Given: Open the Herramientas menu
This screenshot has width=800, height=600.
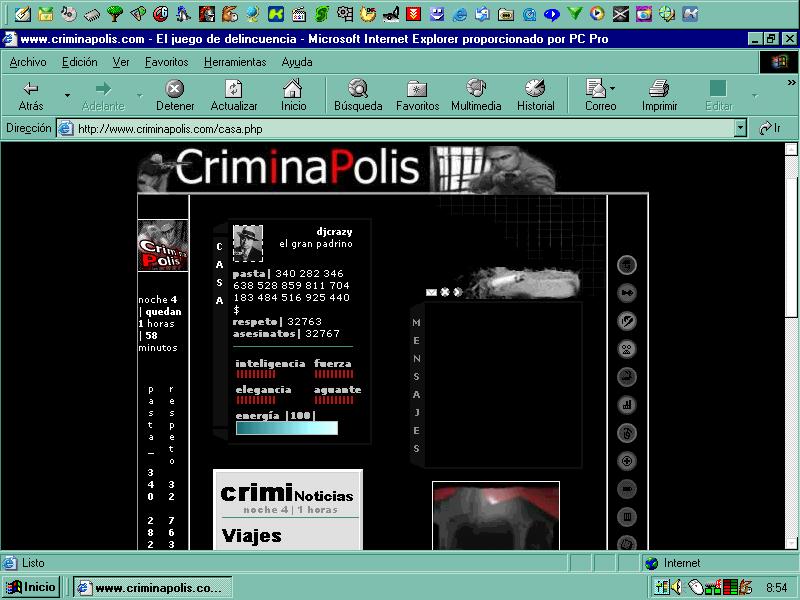Looking at the screenshot, I should (x=235, y=62).
